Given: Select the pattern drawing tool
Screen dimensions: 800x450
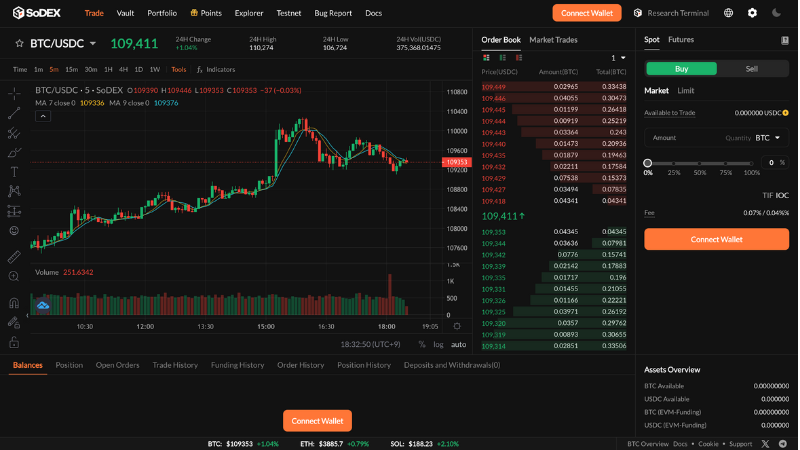Looking at the screenshot, I should 14,191.
